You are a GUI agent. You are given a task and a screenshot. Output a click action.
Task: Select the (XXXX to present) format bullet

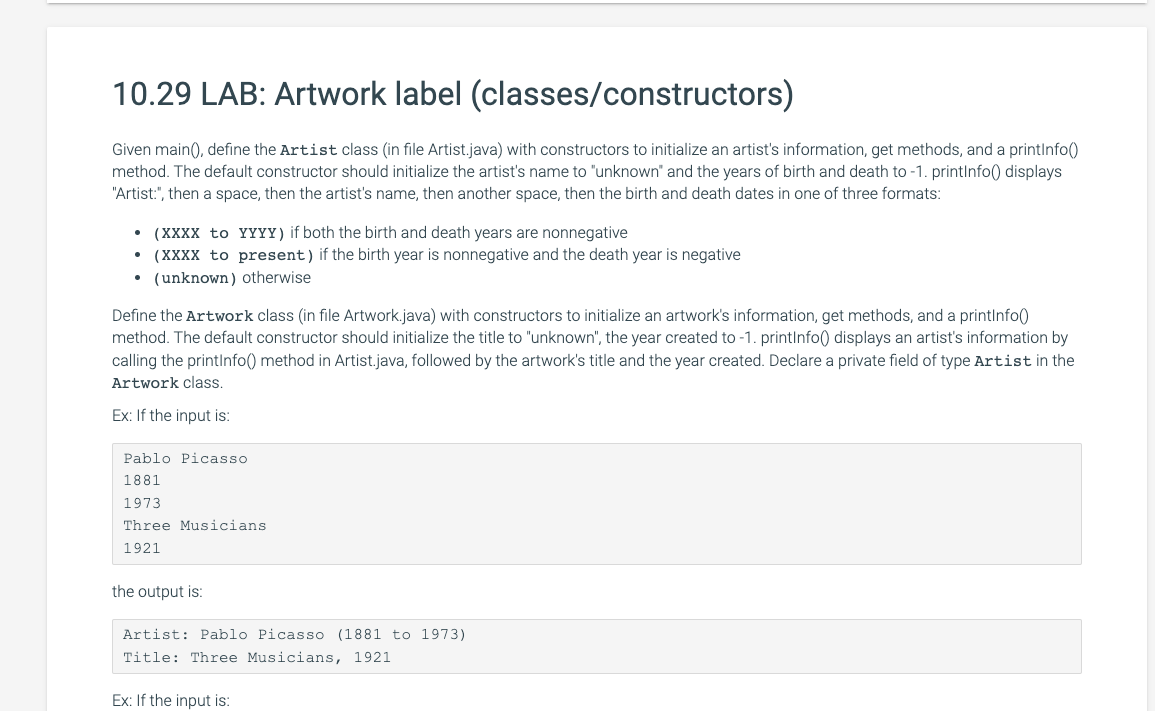pos(446,255)
